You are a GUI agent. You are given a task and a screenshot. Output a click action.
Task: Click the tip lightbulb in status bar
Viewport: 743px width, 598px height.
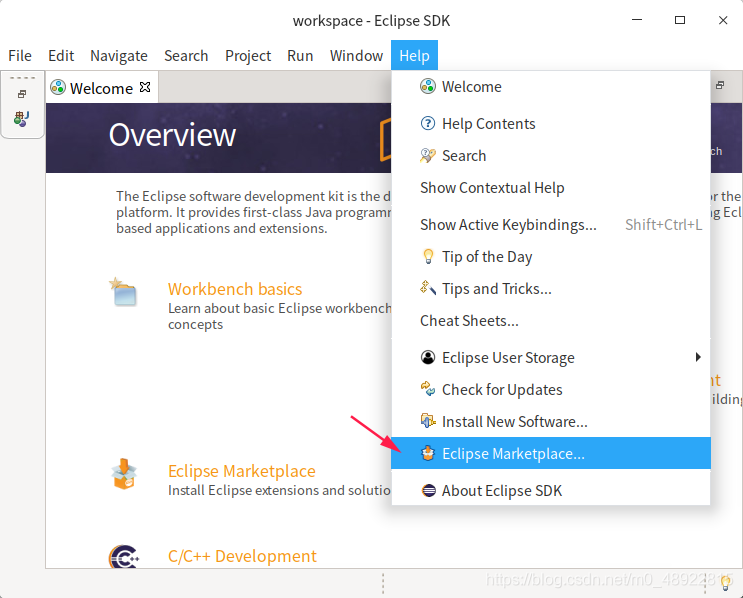726,583
